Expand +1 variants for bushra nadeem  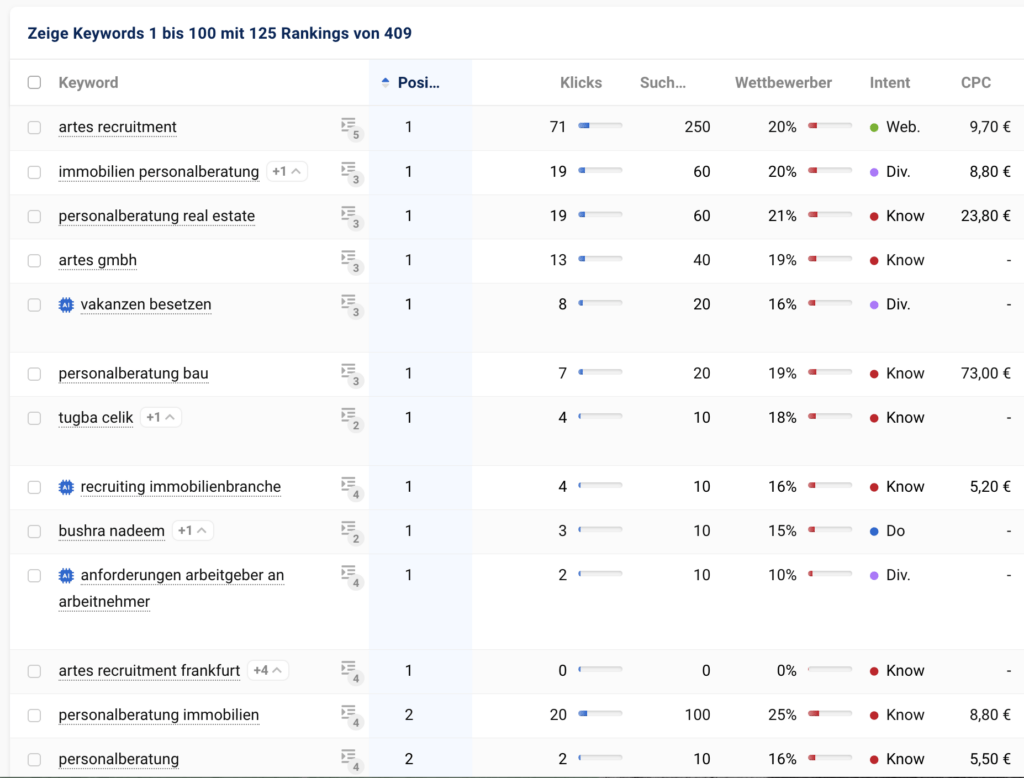point(193,530)
